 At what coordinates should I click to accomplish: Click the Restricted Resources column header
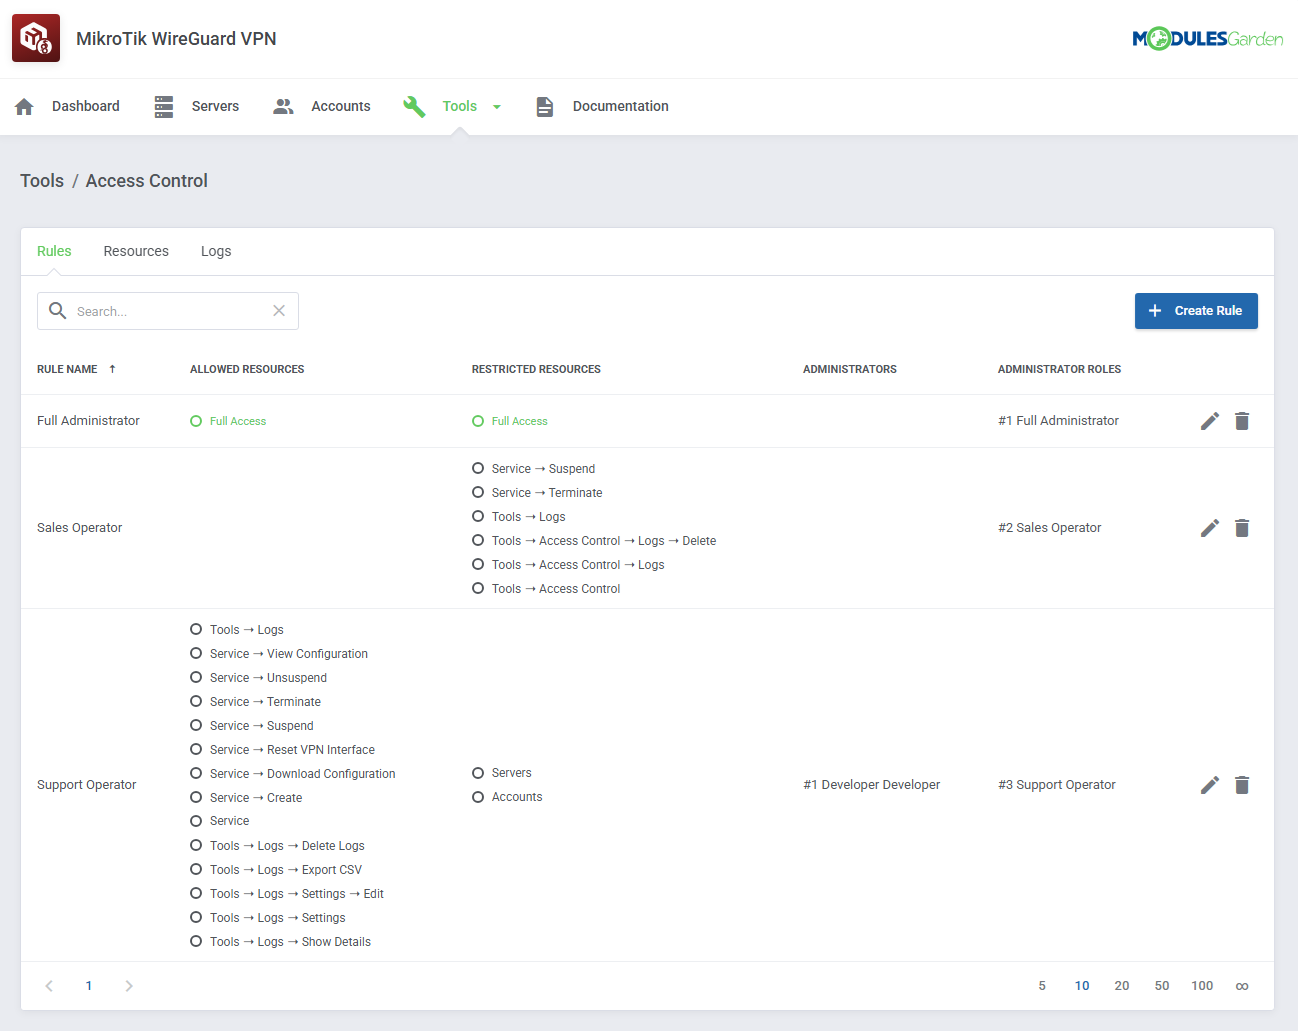click(x=536, y=369)
